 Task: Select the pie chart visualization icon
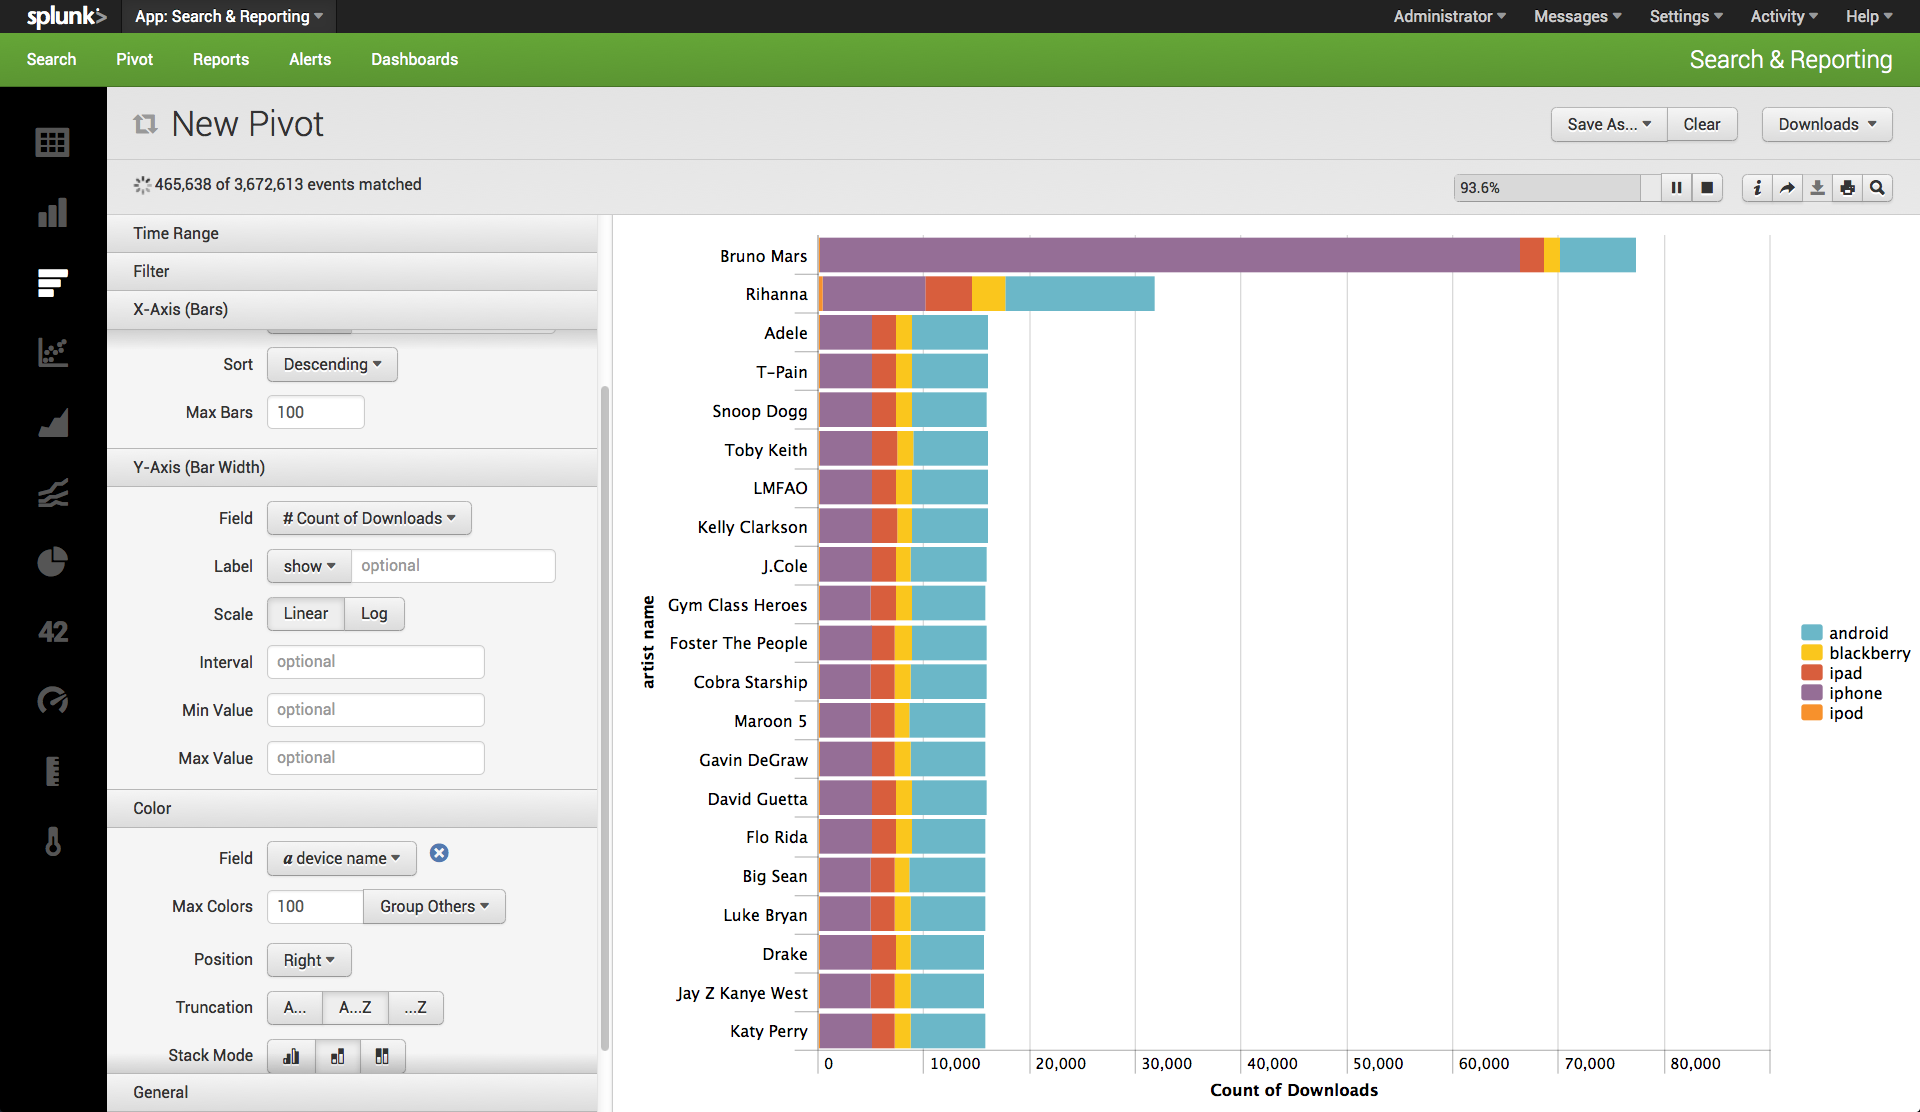52,562
